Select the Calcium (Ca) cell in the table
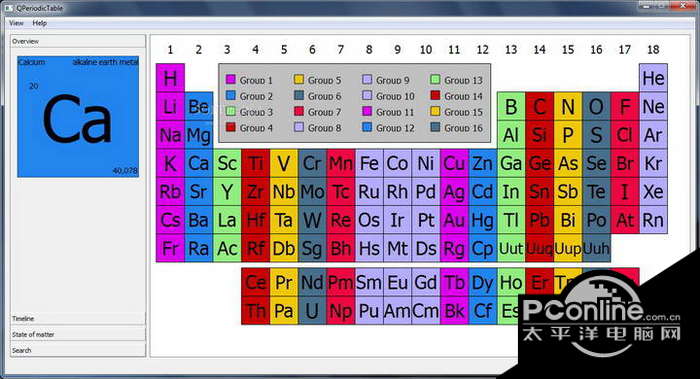Viewport: 700px width, 379px height. click(x=199, y=163)
